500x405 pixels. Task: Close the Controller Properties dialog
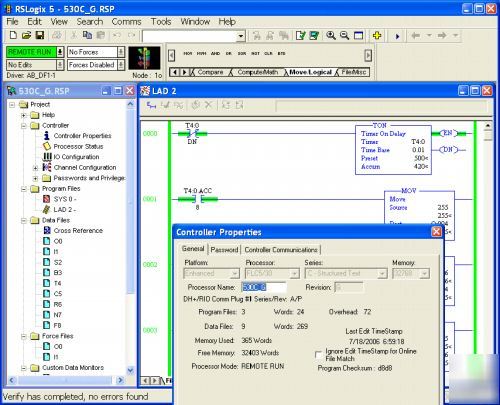pos(436,232)
